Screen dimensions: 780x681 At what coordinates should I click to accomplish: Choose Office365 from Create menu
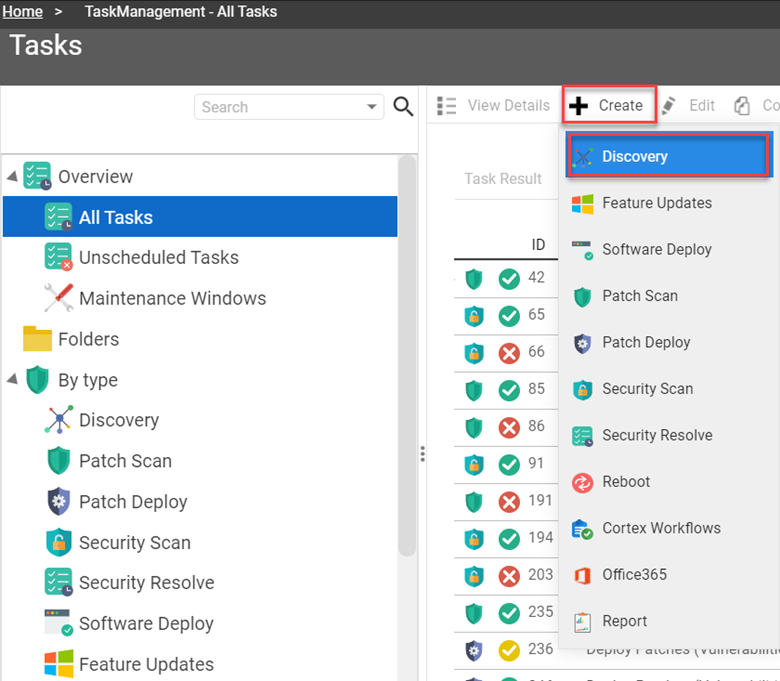669,575
